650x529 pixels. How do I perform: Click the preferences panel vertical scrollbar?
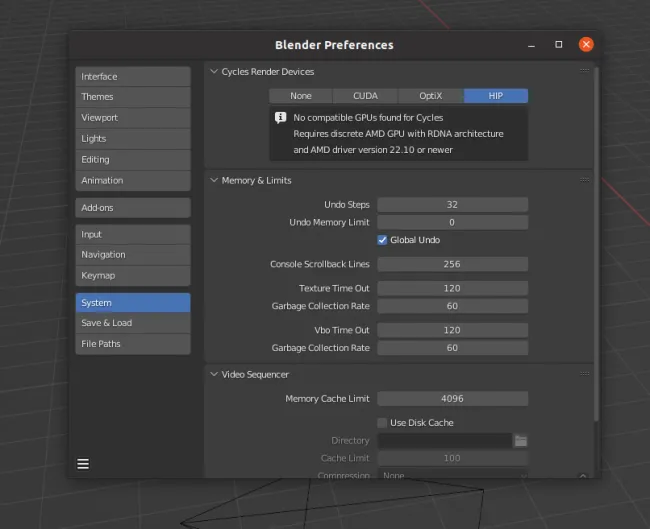[x=596, y=245]
